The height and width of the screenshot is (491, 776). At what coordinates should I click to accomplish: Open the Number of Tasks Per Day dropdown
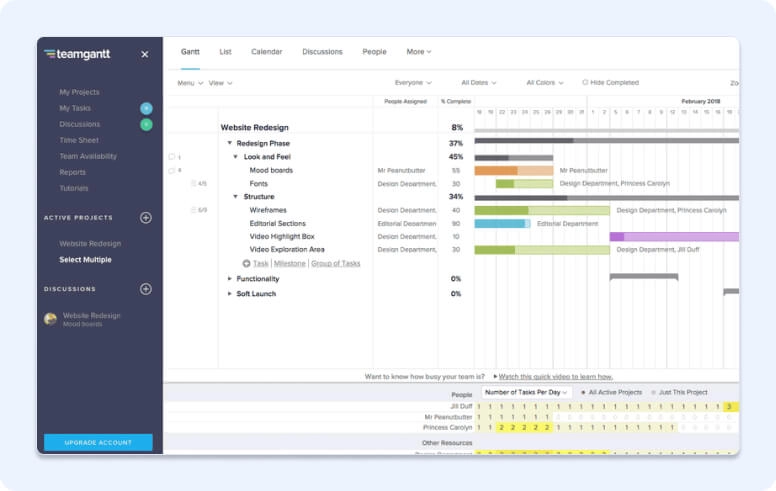click(526, 393)
